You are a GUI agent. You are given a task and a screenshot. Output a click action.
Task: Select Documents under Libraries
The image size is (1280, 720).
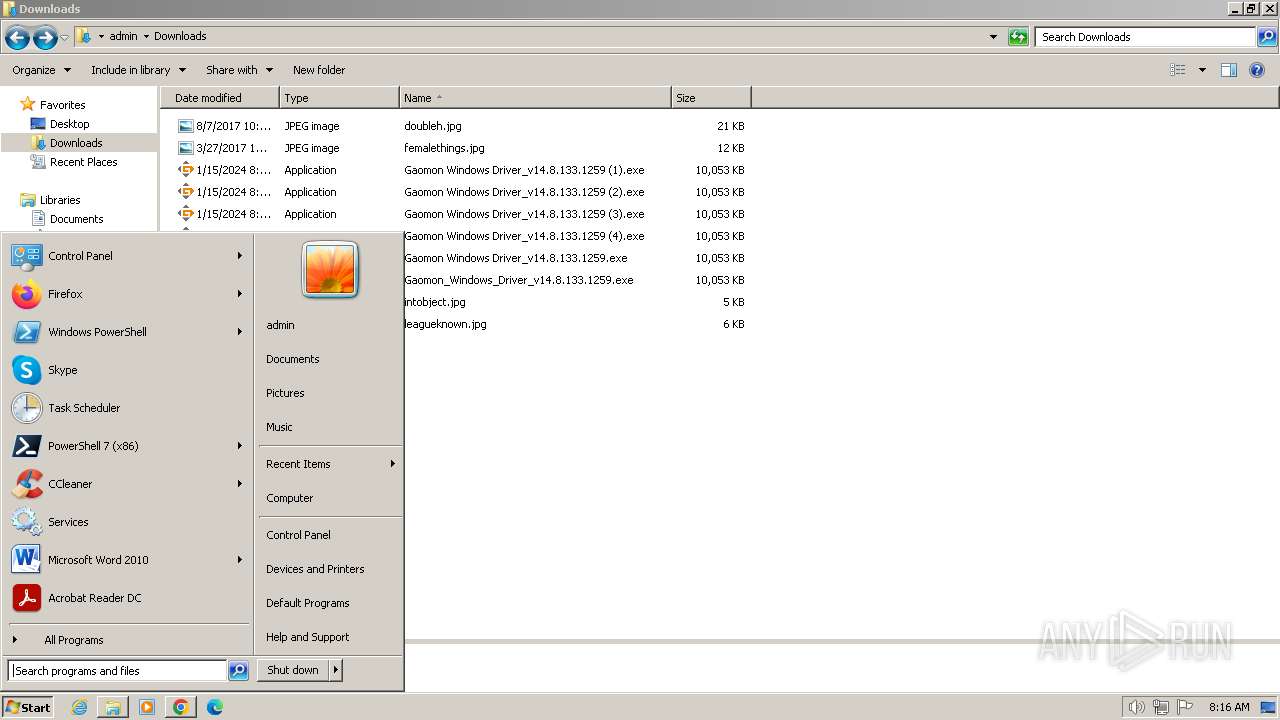coord(77,219)
